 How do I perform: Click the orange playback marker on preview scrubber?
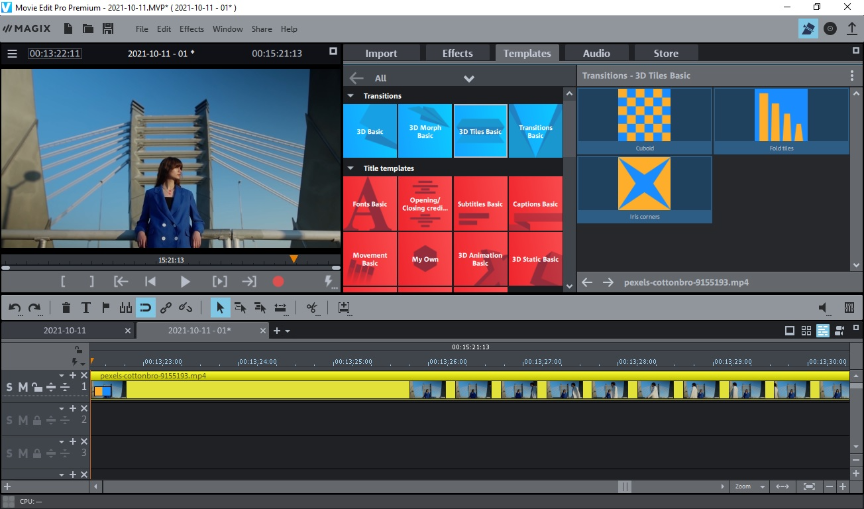click(x=294, y=259)
